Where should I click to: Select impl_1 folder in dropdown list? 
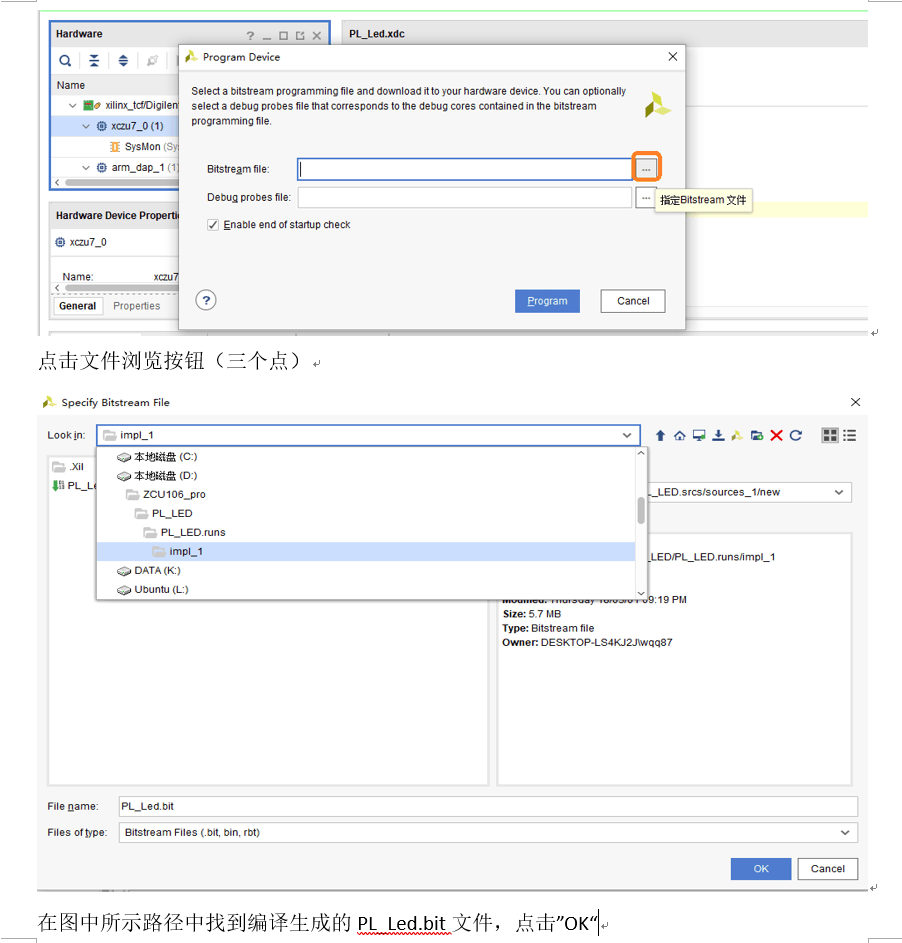(x=366, y=551)
